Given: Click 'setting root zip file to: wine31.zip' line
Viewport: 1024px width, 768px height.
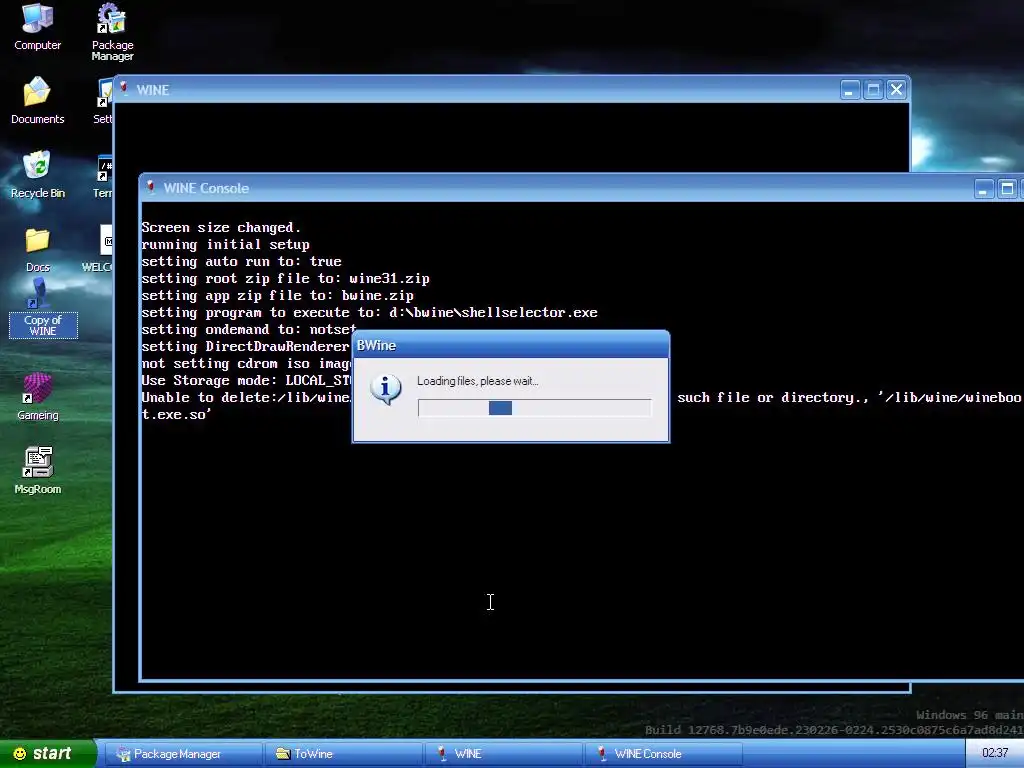Looking at the screenshot, I should (x=285, y=278).
